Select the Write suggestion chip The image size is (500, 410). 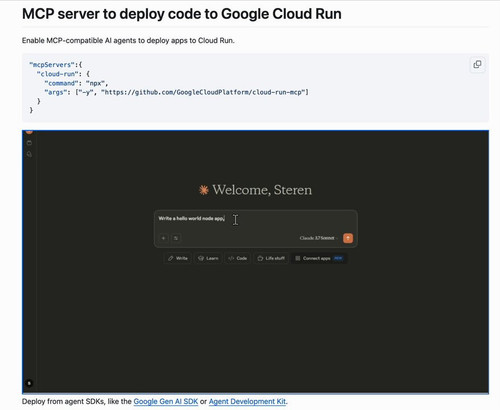[178, 258]
